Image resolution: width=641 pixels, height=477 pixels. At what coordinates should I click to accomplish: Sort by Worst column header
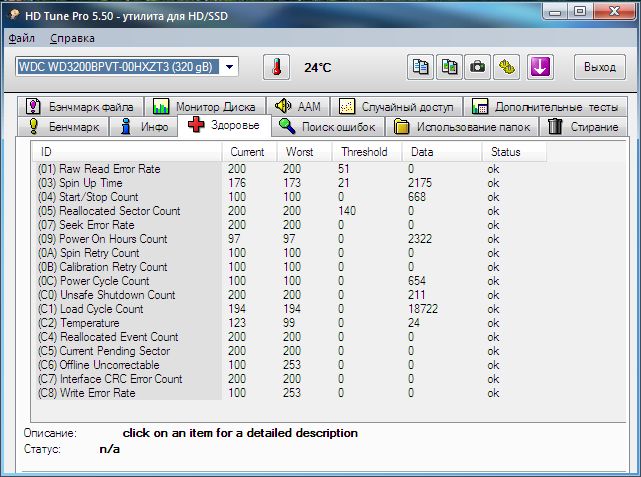(304, 152)
